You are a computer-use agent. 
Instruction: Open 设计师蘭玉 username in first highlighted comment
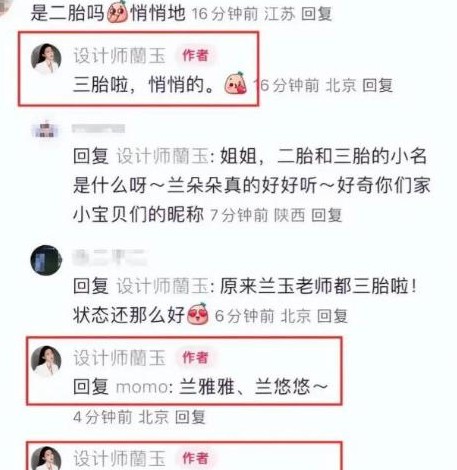pos(120,55)
